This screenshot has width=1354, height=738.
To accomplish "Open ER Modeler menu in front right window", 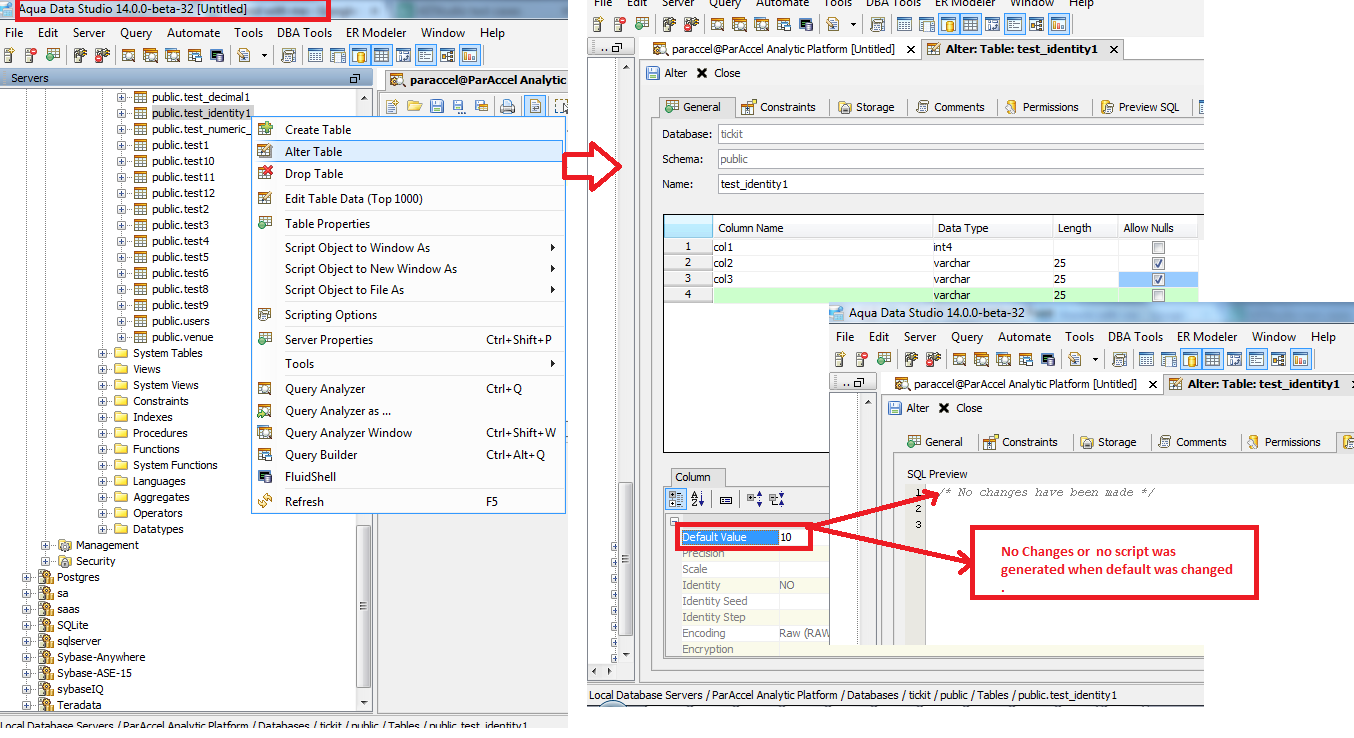I will (x=1205, y=337).
